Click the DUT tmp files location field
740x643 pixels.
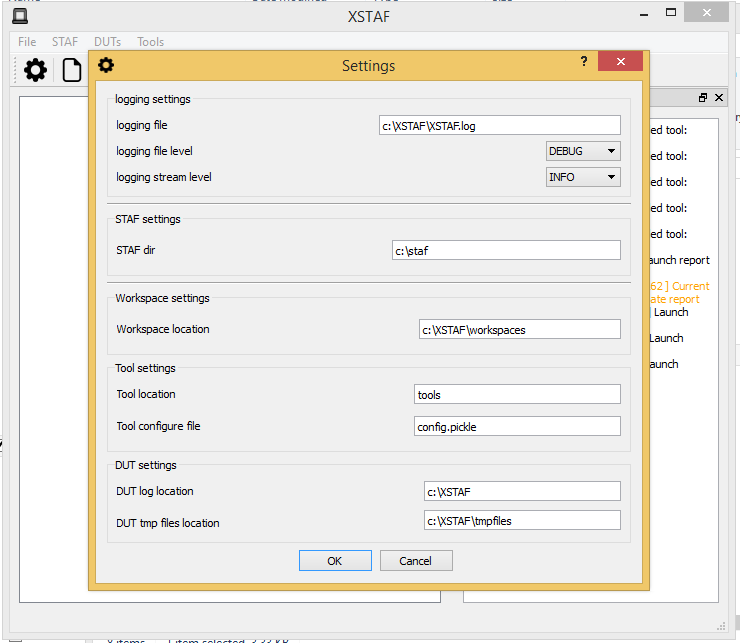click(522, 520)
